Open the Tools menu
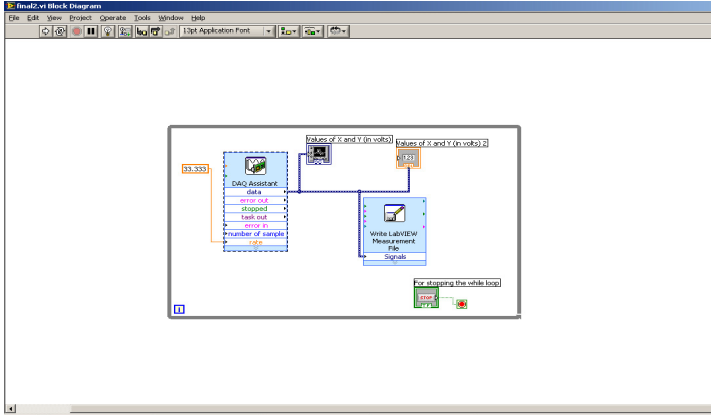This screenshot has height=415, width=711. click(142, 18)
